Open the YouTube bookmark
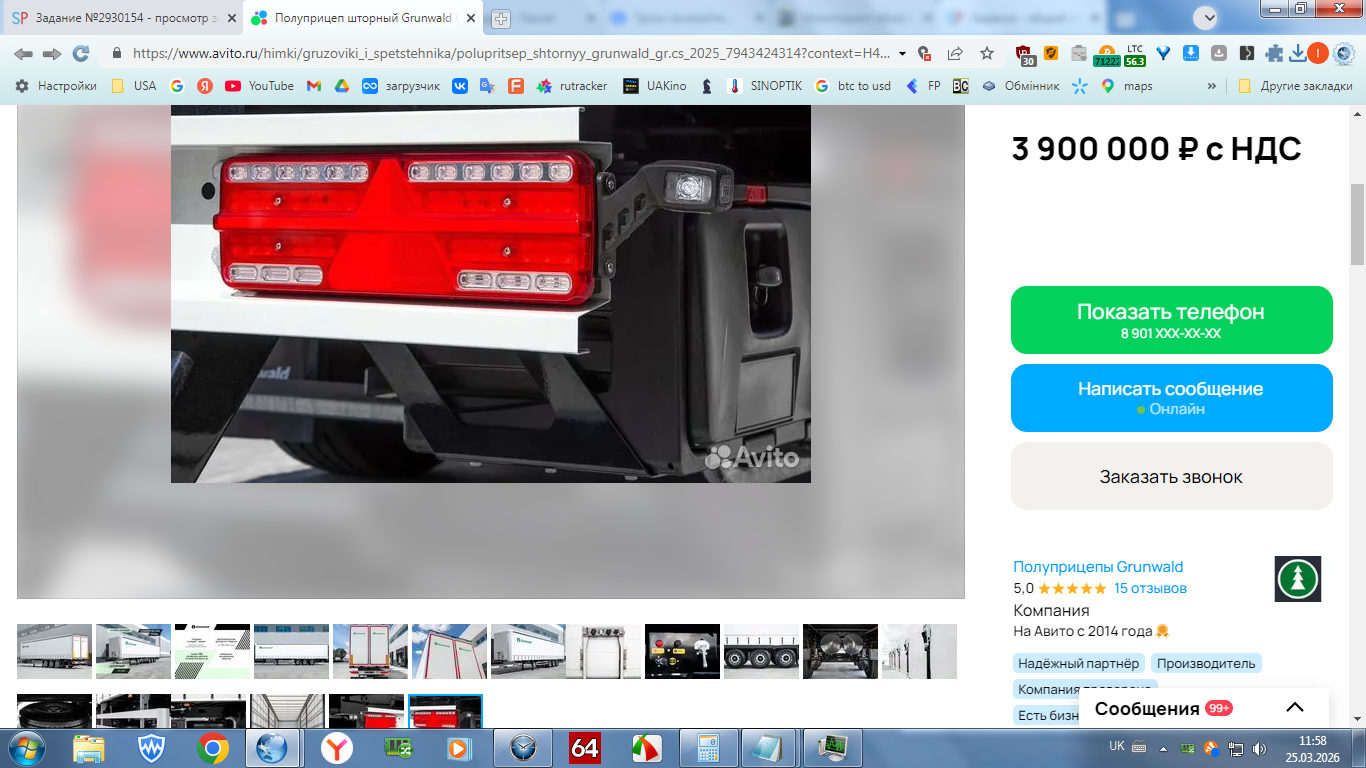This screenshot has height=768, width=1366. pyautogui.click(x=260, y=86)
